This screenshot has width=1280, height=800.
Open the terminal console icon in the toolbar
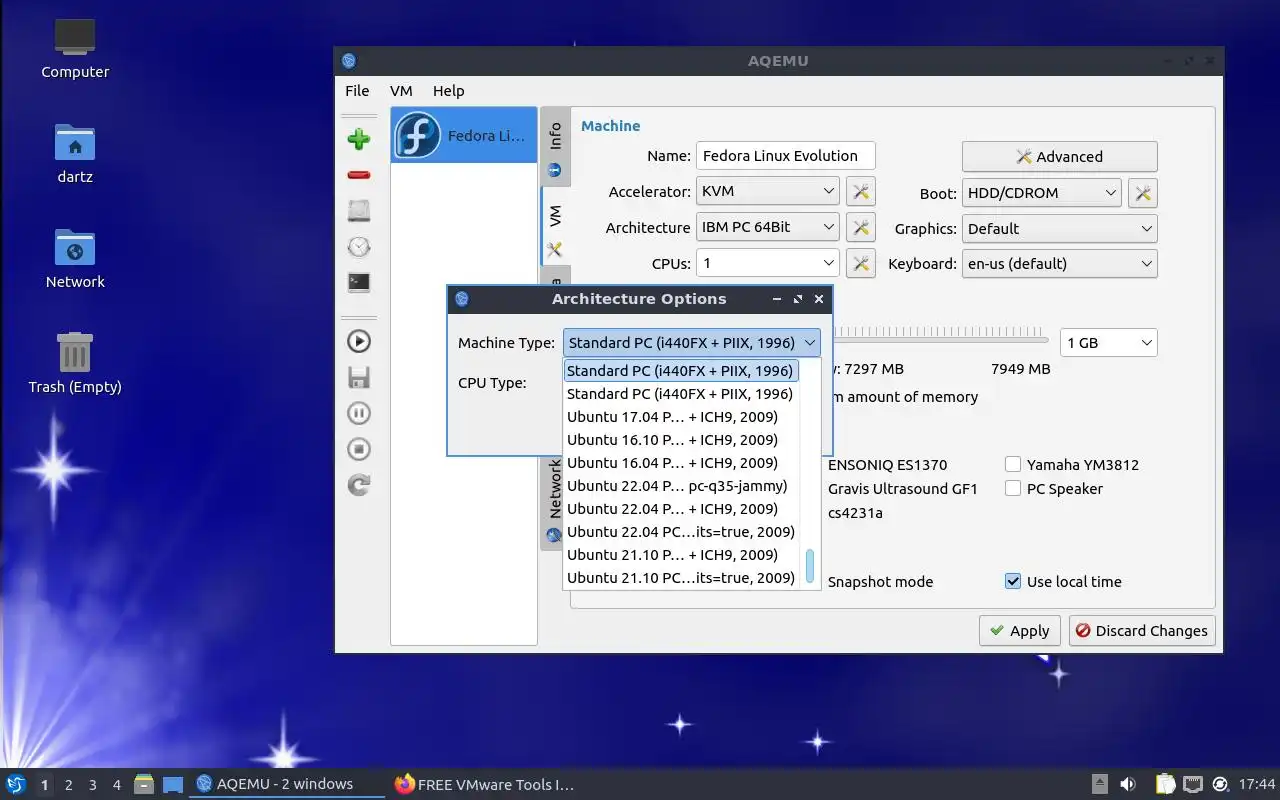click(359, 283)
